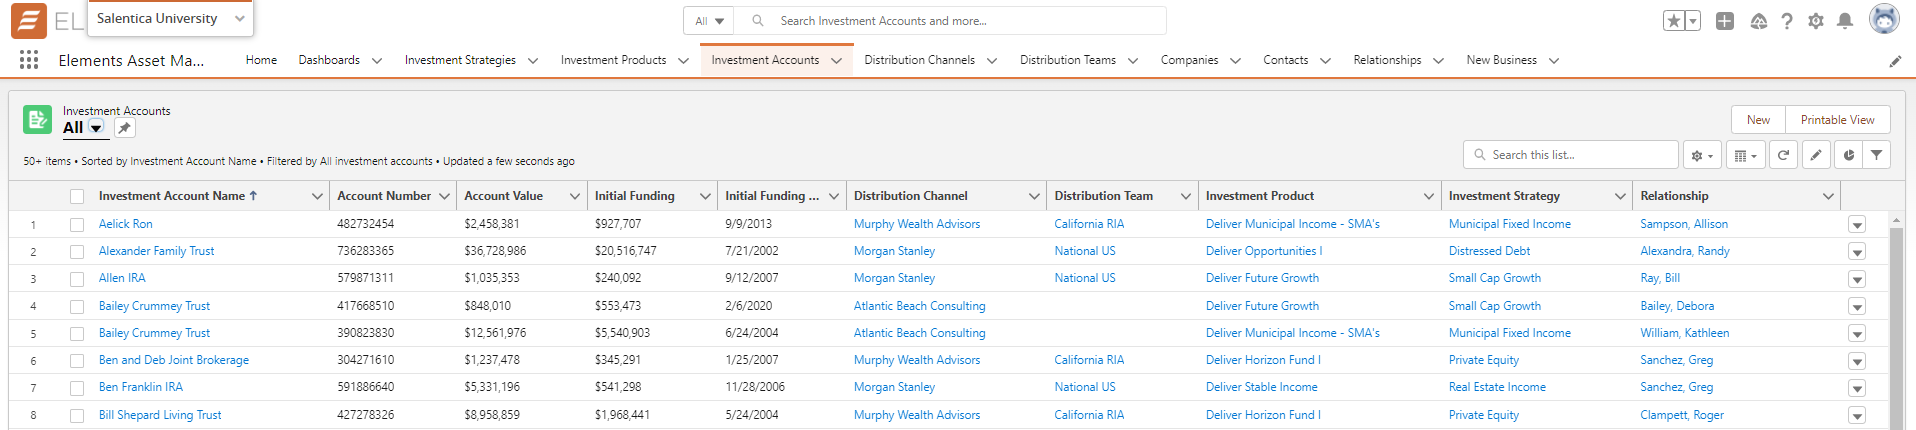
Task: Open the Setup gear icon
Action: pos(1816,21)
